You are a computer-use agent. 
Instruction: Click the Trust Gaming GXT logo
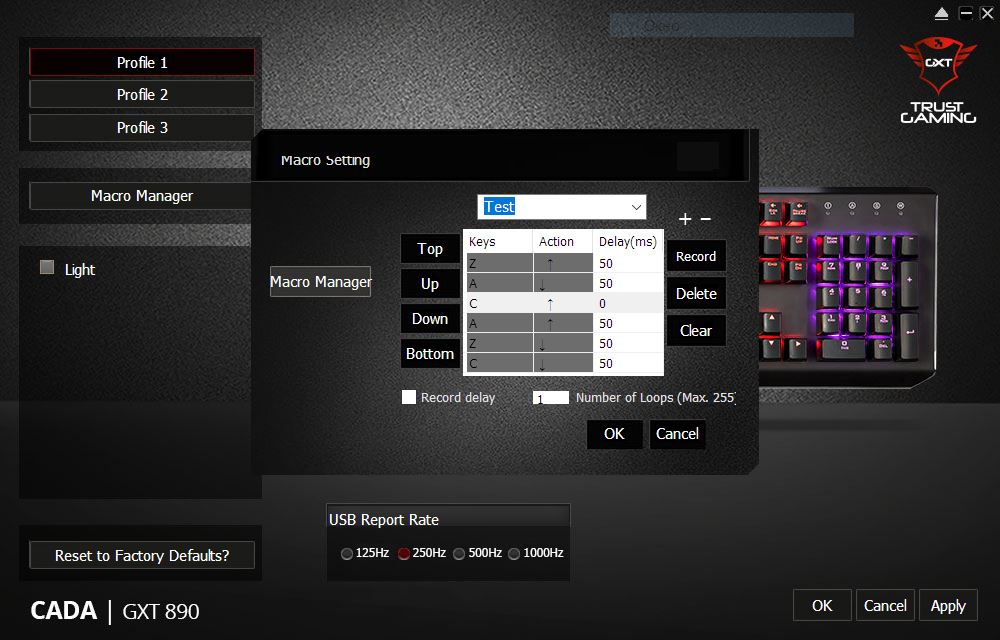pyautogui.click(x=938, y=80)
